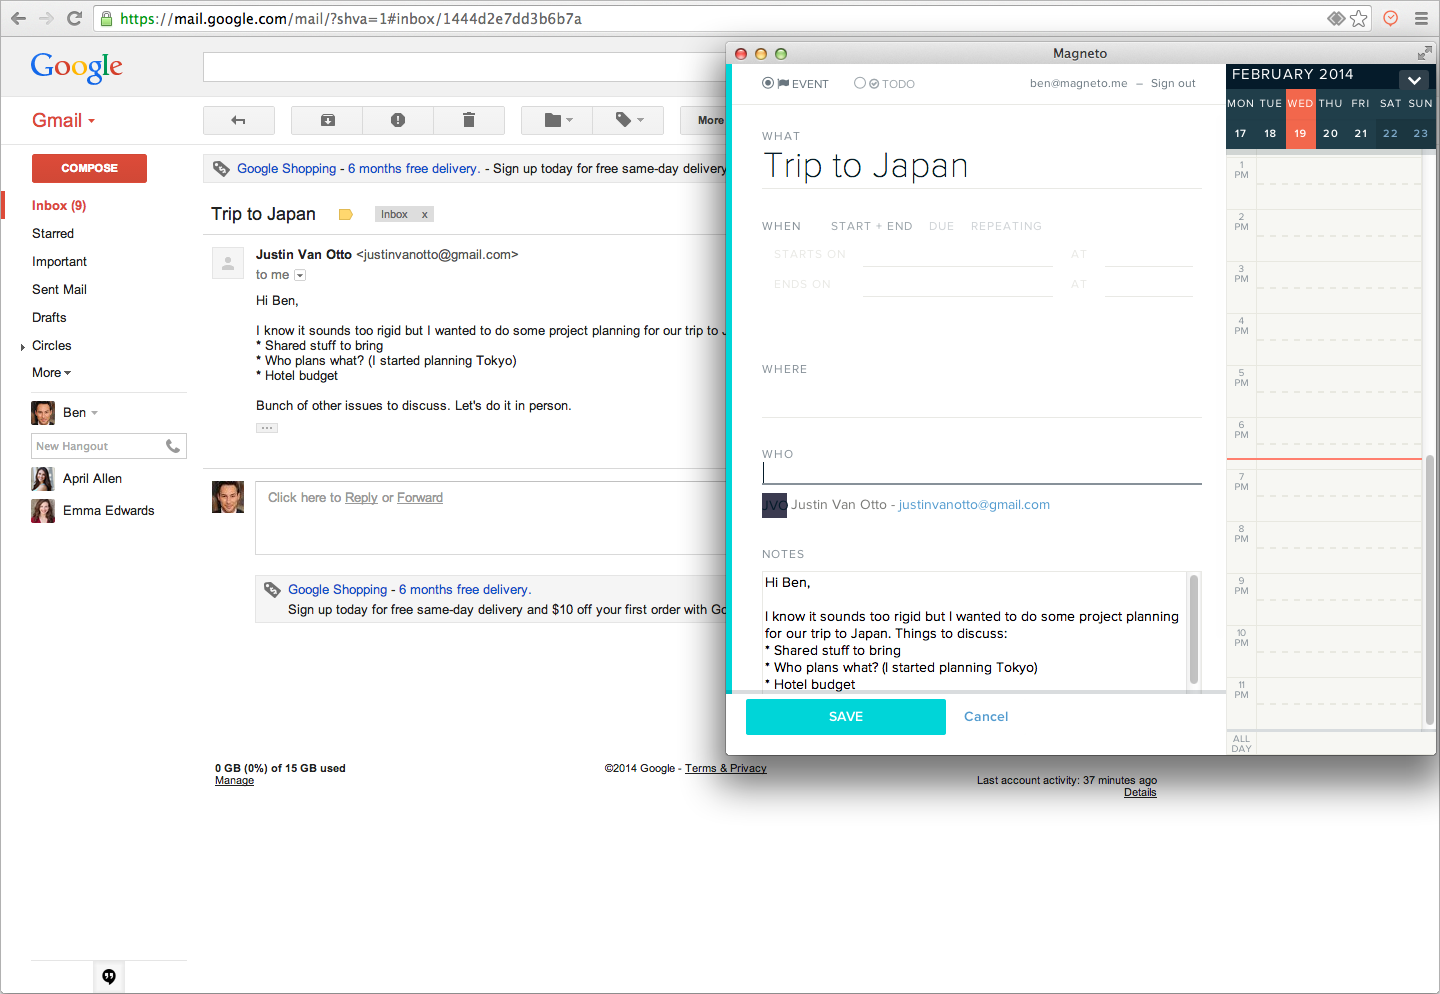Viewport: 1440px width, 994px height.
Task: Reload the current page
Action: [74, 18]
